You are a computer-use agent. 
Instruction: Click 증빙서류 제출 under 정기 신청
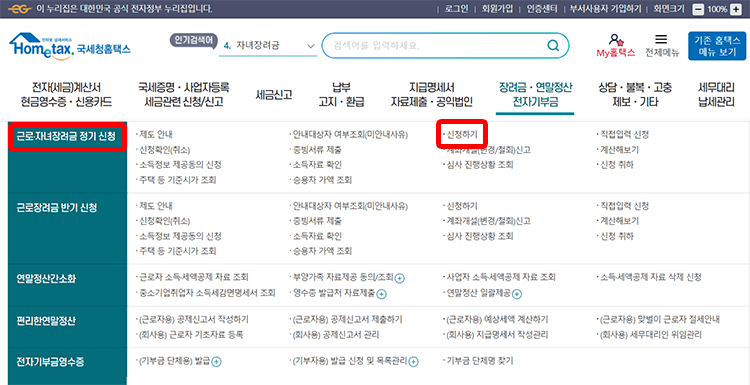pyautogui.click(x=316, y=150)
